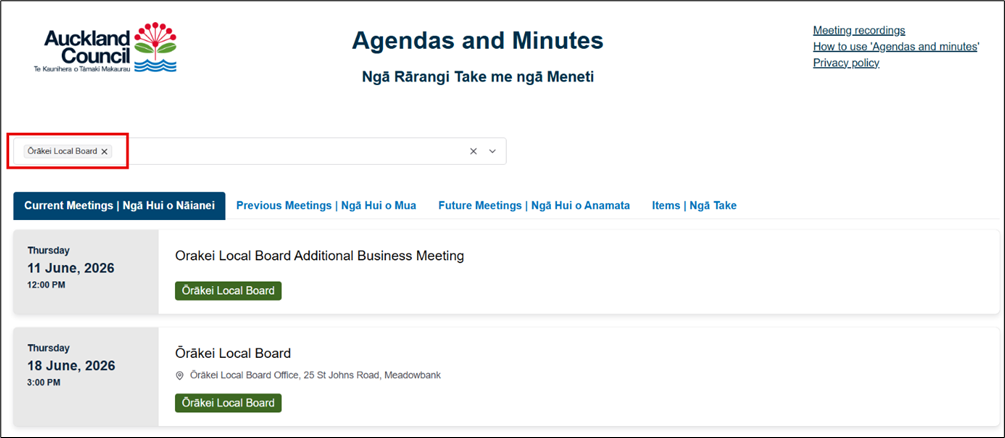This screenshot has width=1005, height=438.
Task: Open How to use 'Agendas and minutes' link
Action: pyautogui.click(x=895, y=46)
